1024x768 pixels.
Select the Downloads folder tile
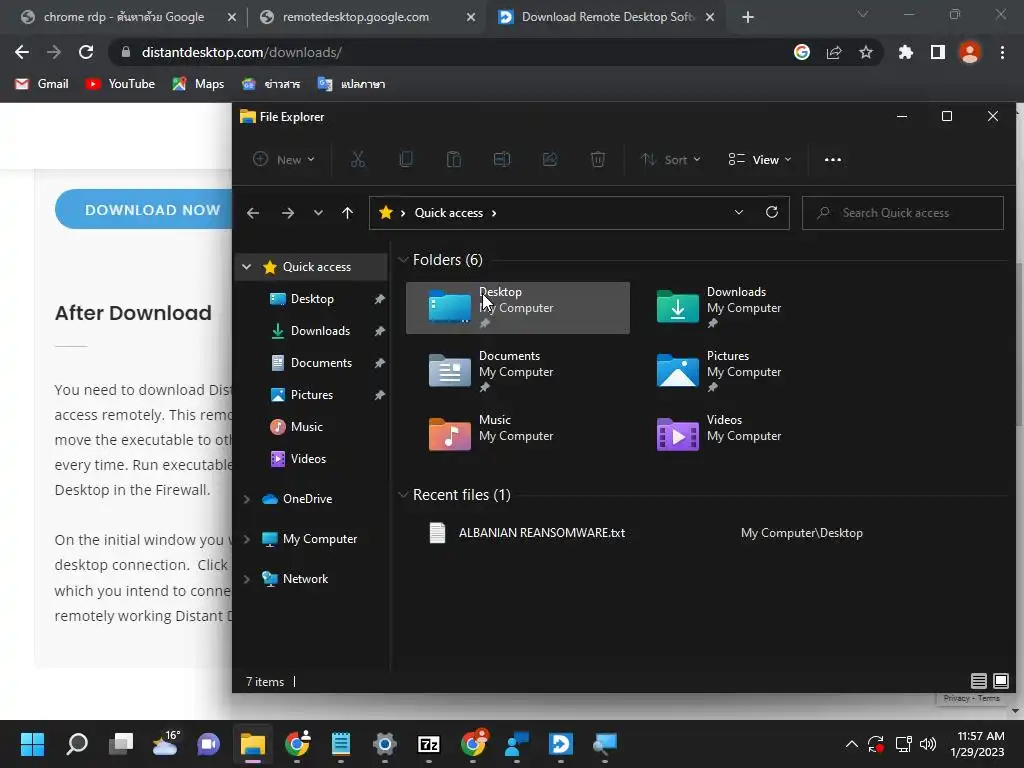point(745,308)
